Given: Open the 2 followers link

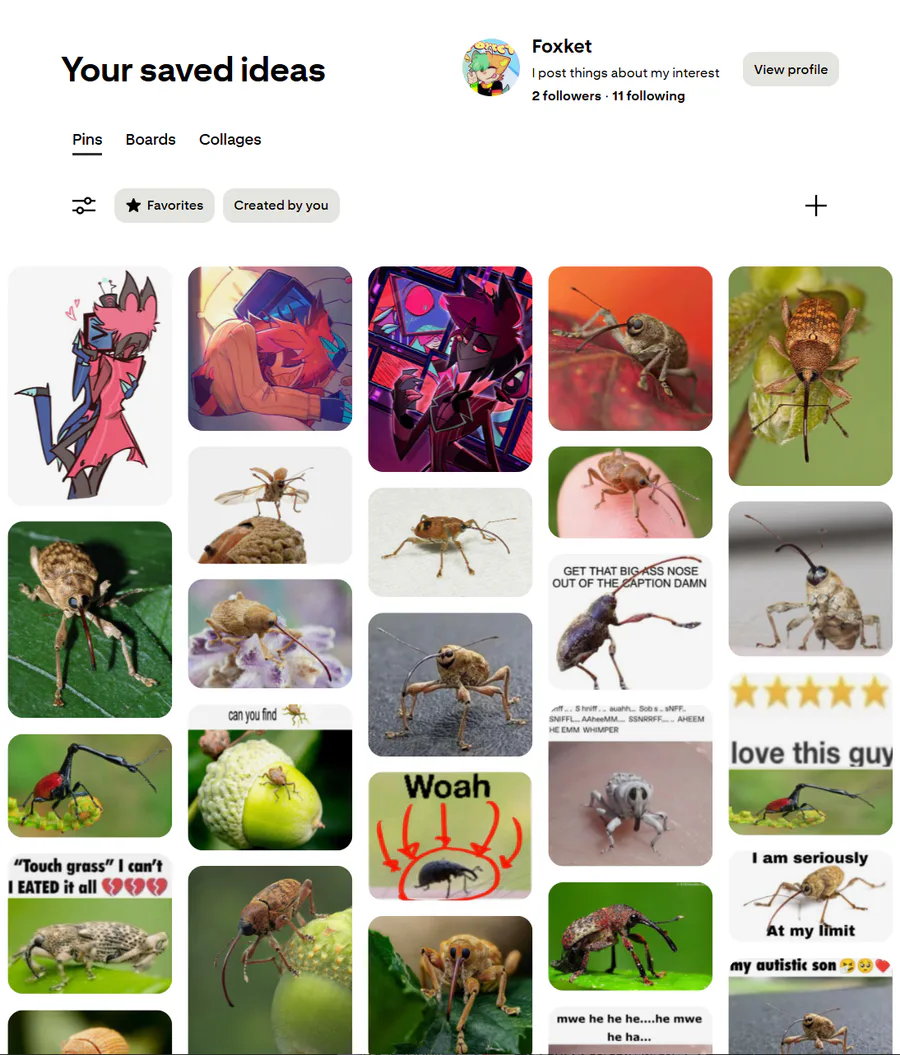Looking at the screenshot, I should pos(566,96).
